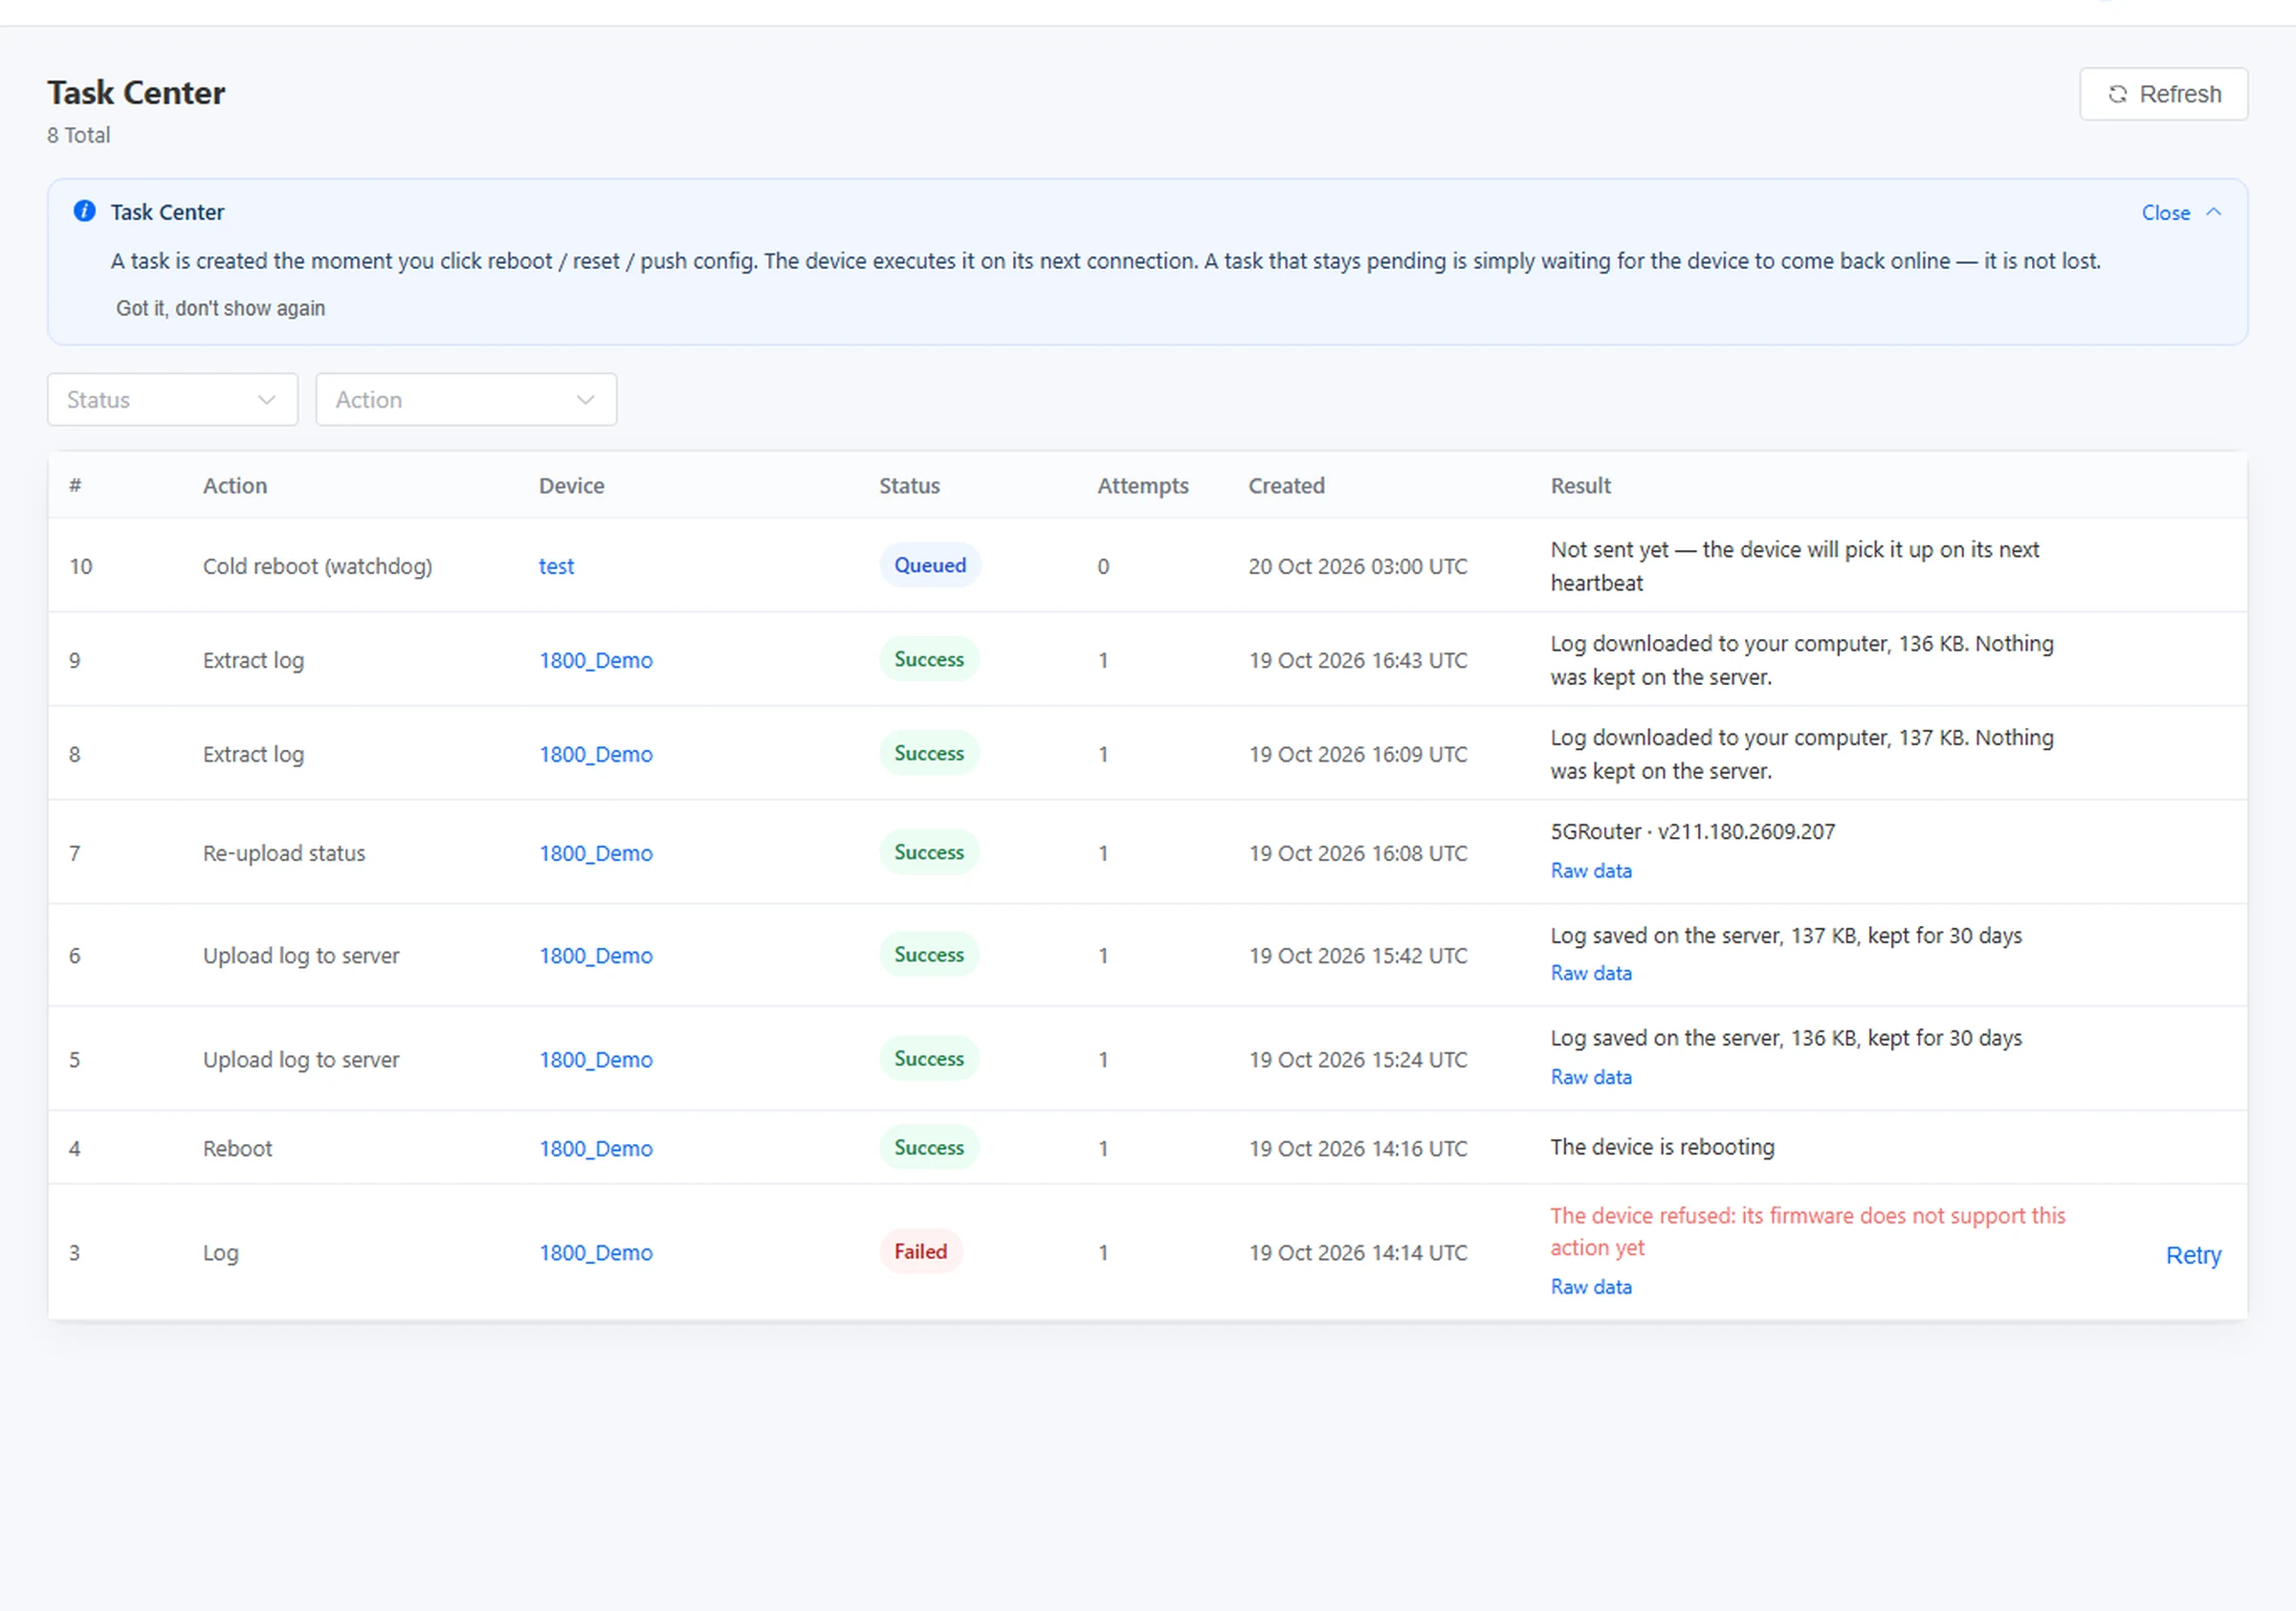Click the Created column header
This screenshot has width=2296, height=1611.
coord(1286,485)
